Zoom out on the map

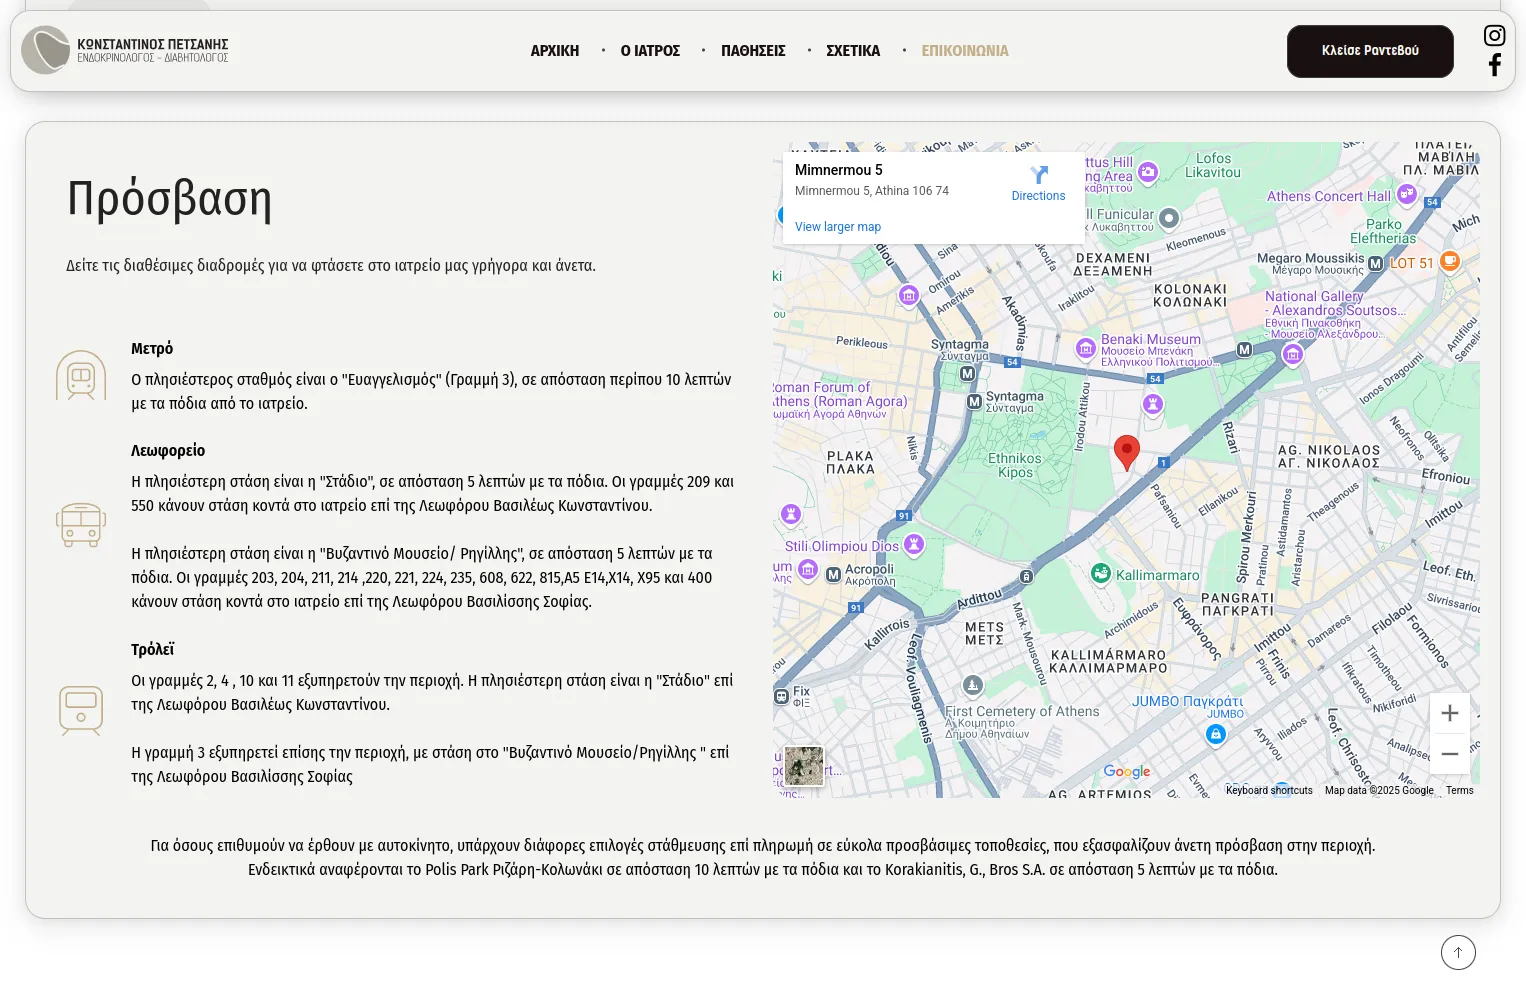point(1449,754)
